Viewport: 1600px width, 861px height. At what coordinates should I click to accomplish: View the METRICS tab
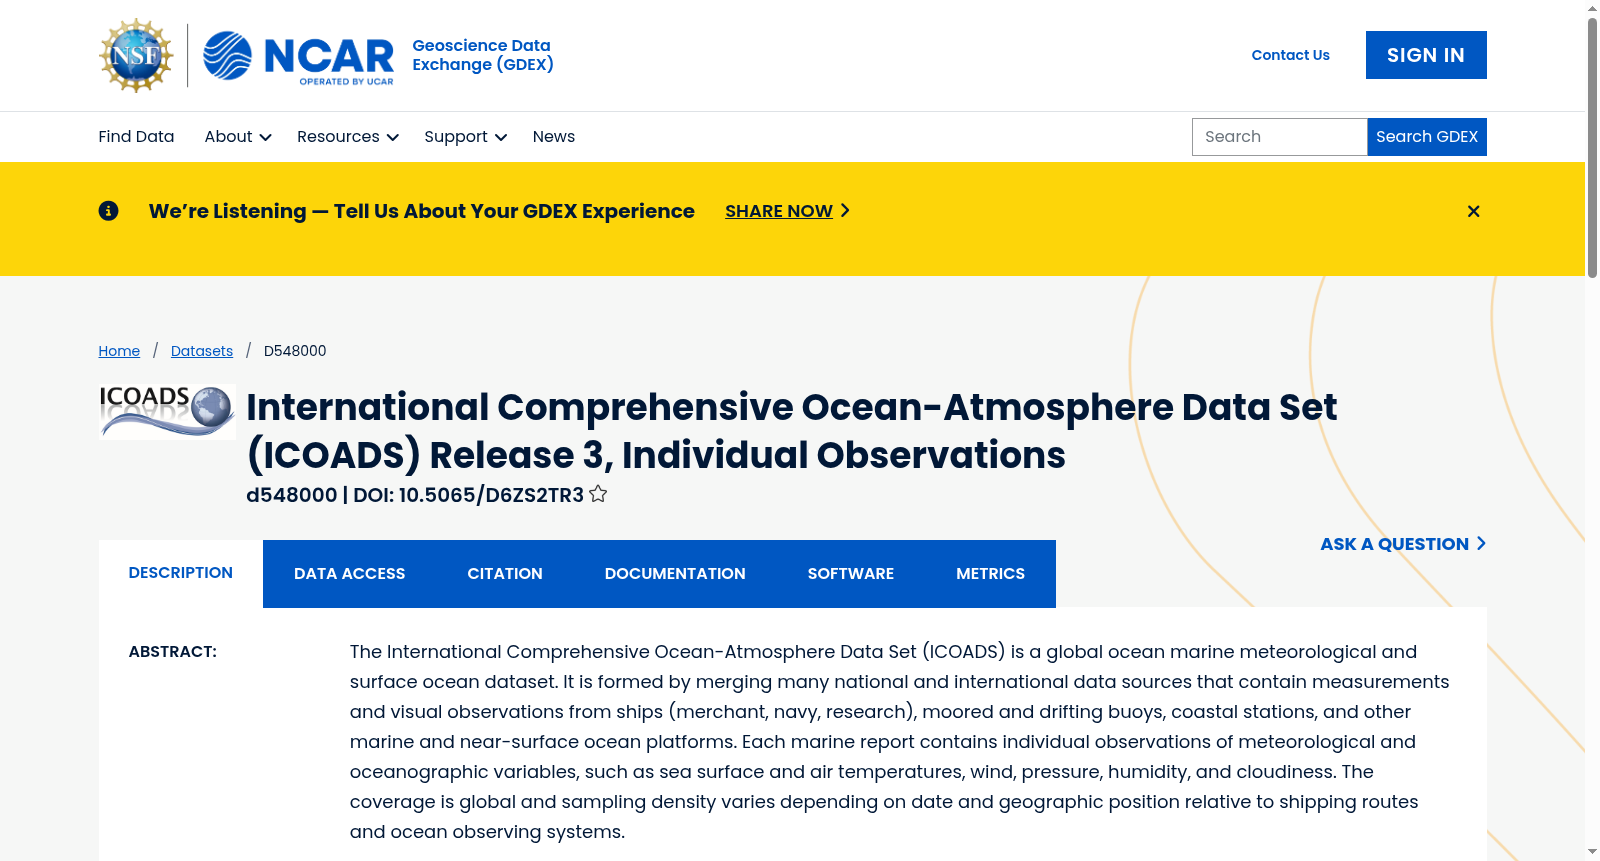pyautogui.click(x=990, y=574)
